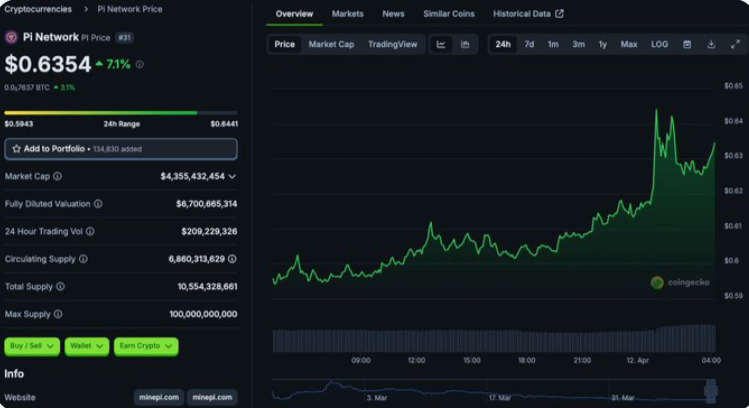
Task: Click the $4,355,432,454 market cap value
Action: click(x=193, y=176)
